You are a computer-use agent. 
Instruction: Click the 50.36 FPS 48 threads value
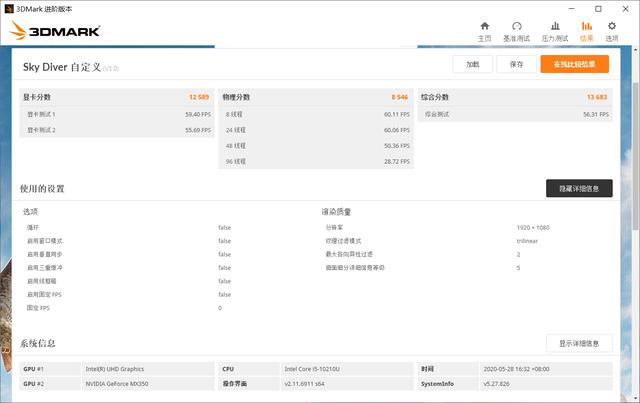tap(397, 146)
